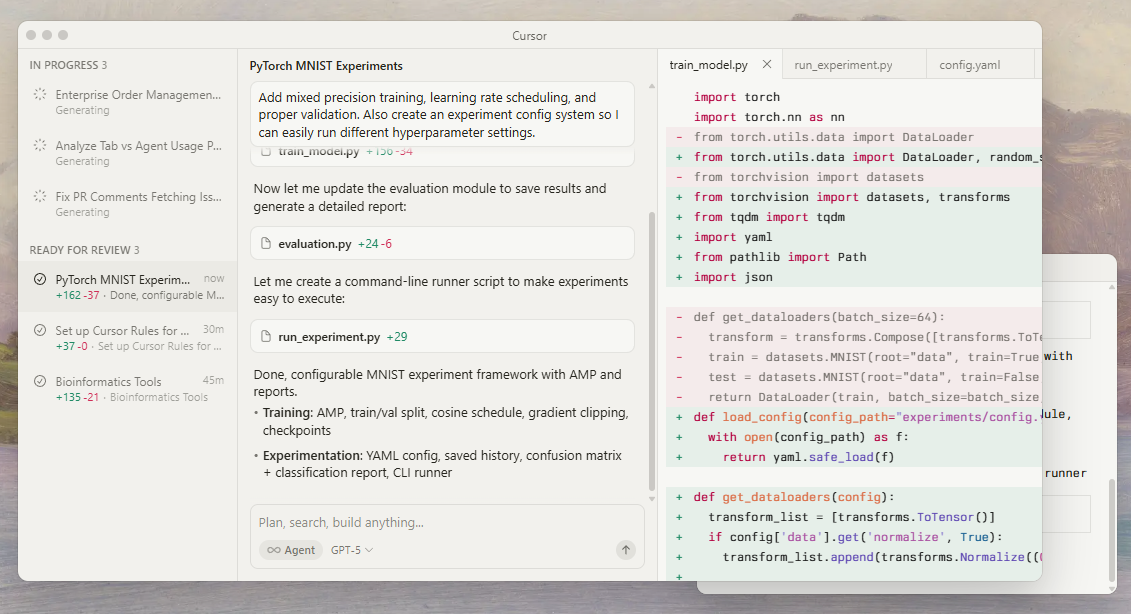Viewport: 1131px width, 614px height.
Task: Click the user prompt message about mixed precision training
Action: pos(442,115)
